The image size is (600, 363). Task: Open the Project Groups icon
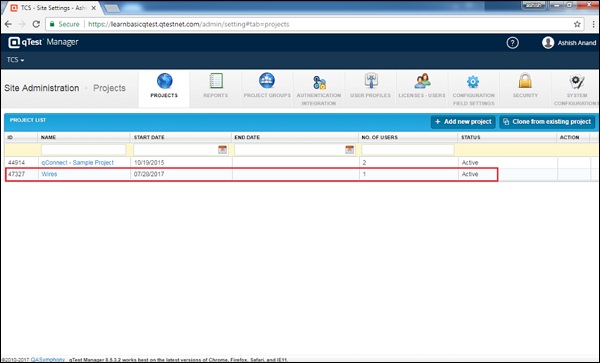coord(267,81)
